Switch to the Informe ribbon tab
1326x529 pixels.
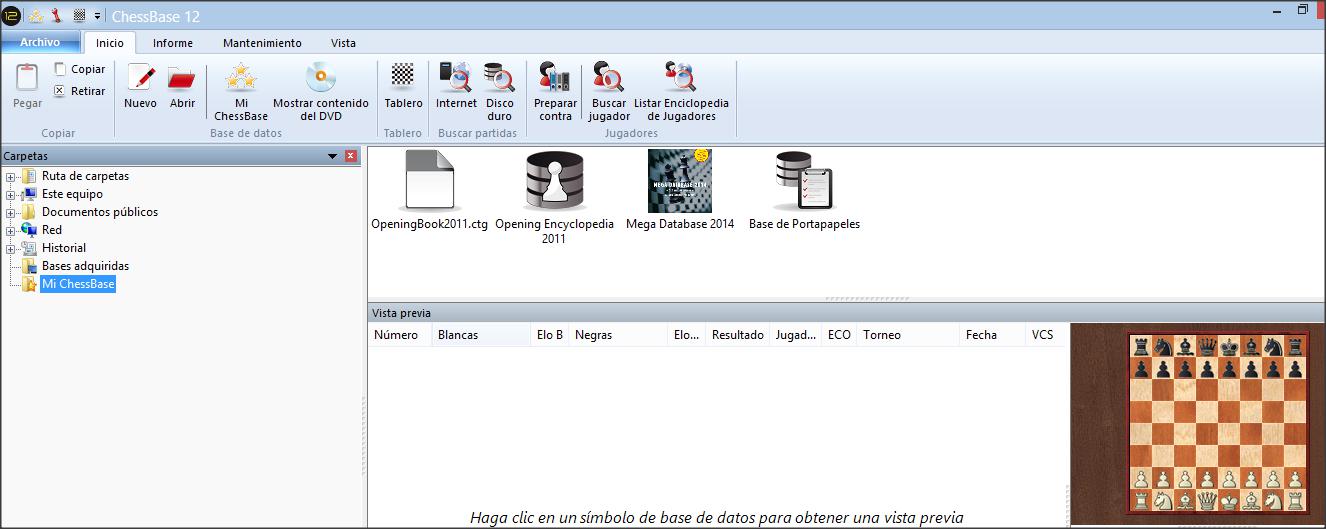[x=173, y=43]
